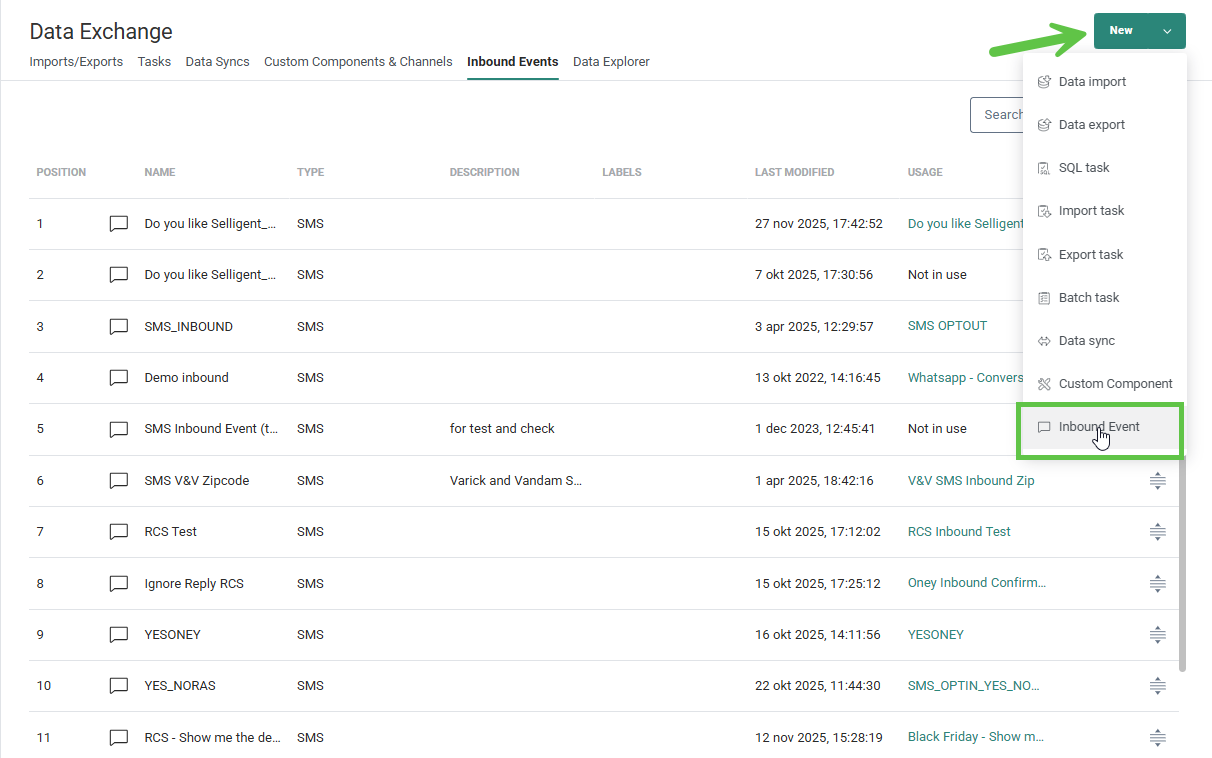The height and width of the screenshot is (758, 1212).
Task: Click the Custom Component tools icon
Action: coord(1044,384)
